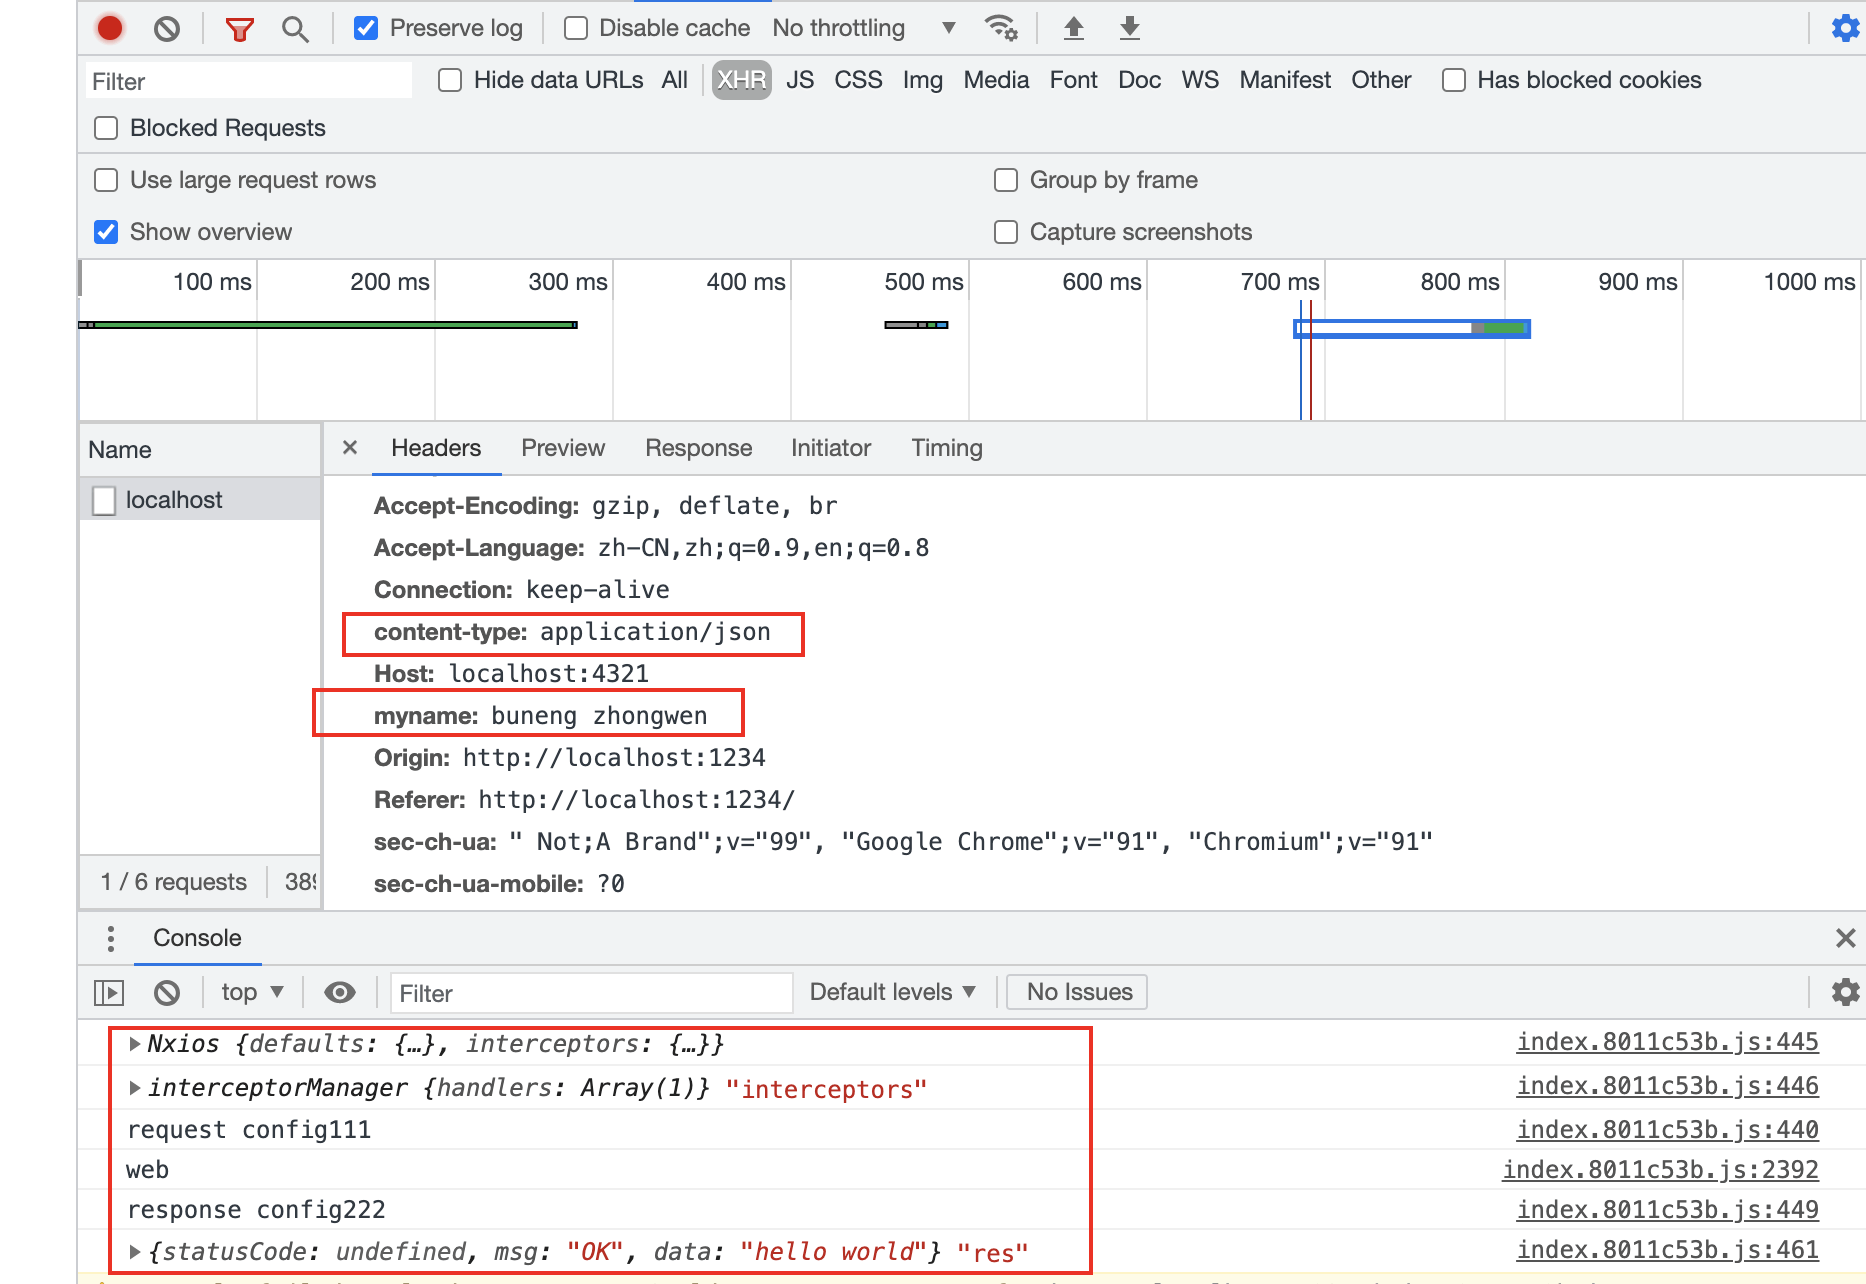Filter requests by Img

tap(923, 80)
